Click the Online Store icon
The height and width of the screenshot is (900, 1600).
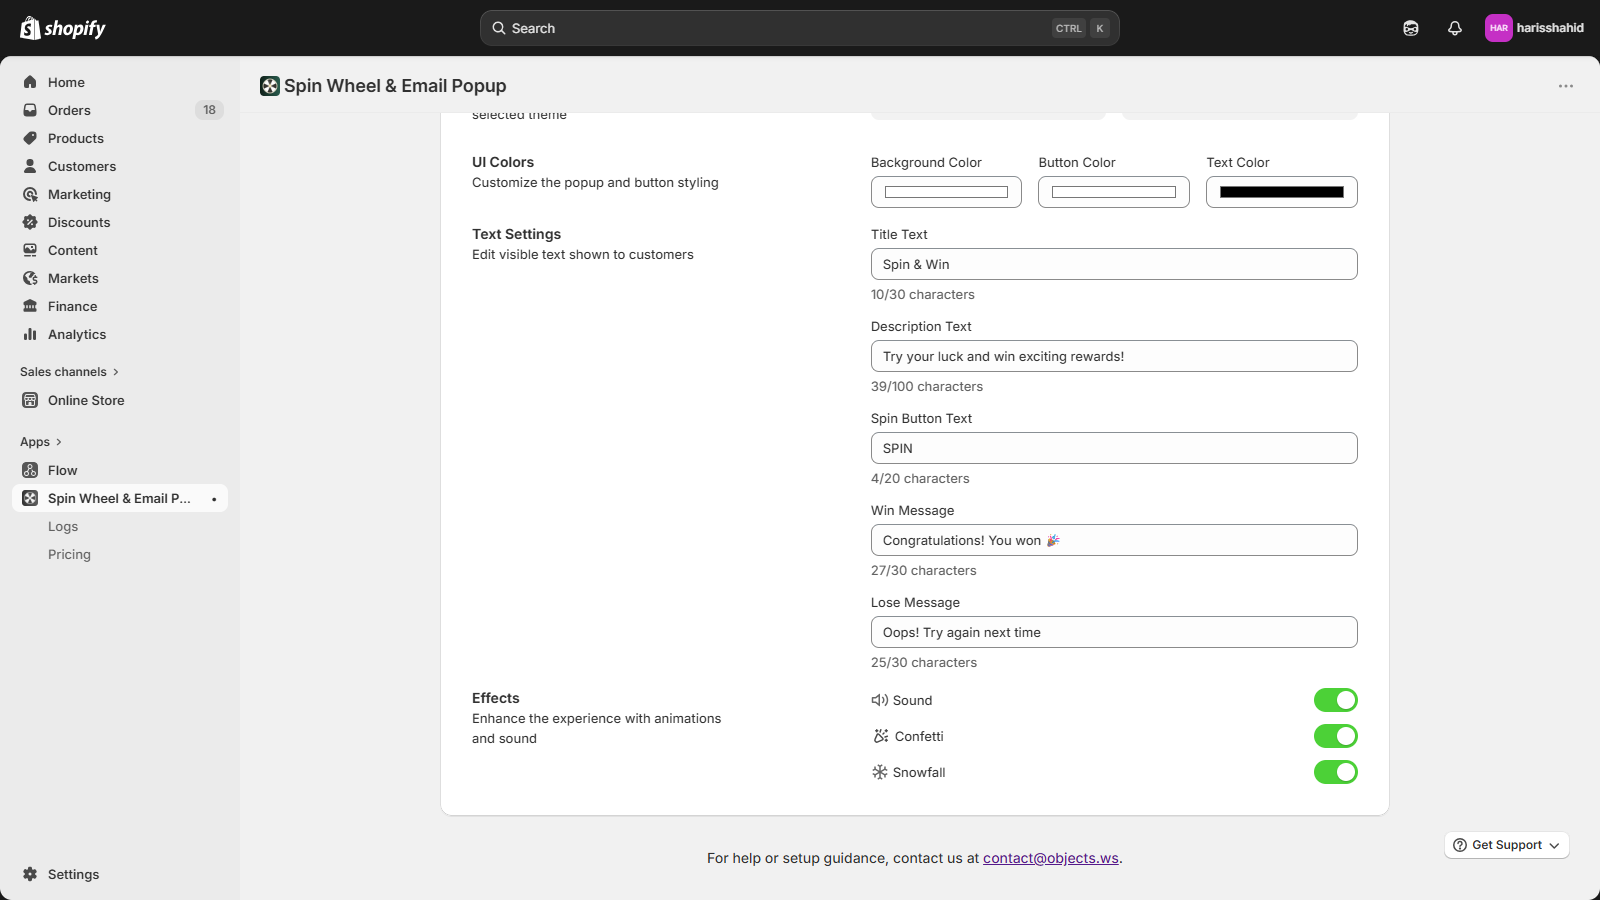[x=30, y=400]
